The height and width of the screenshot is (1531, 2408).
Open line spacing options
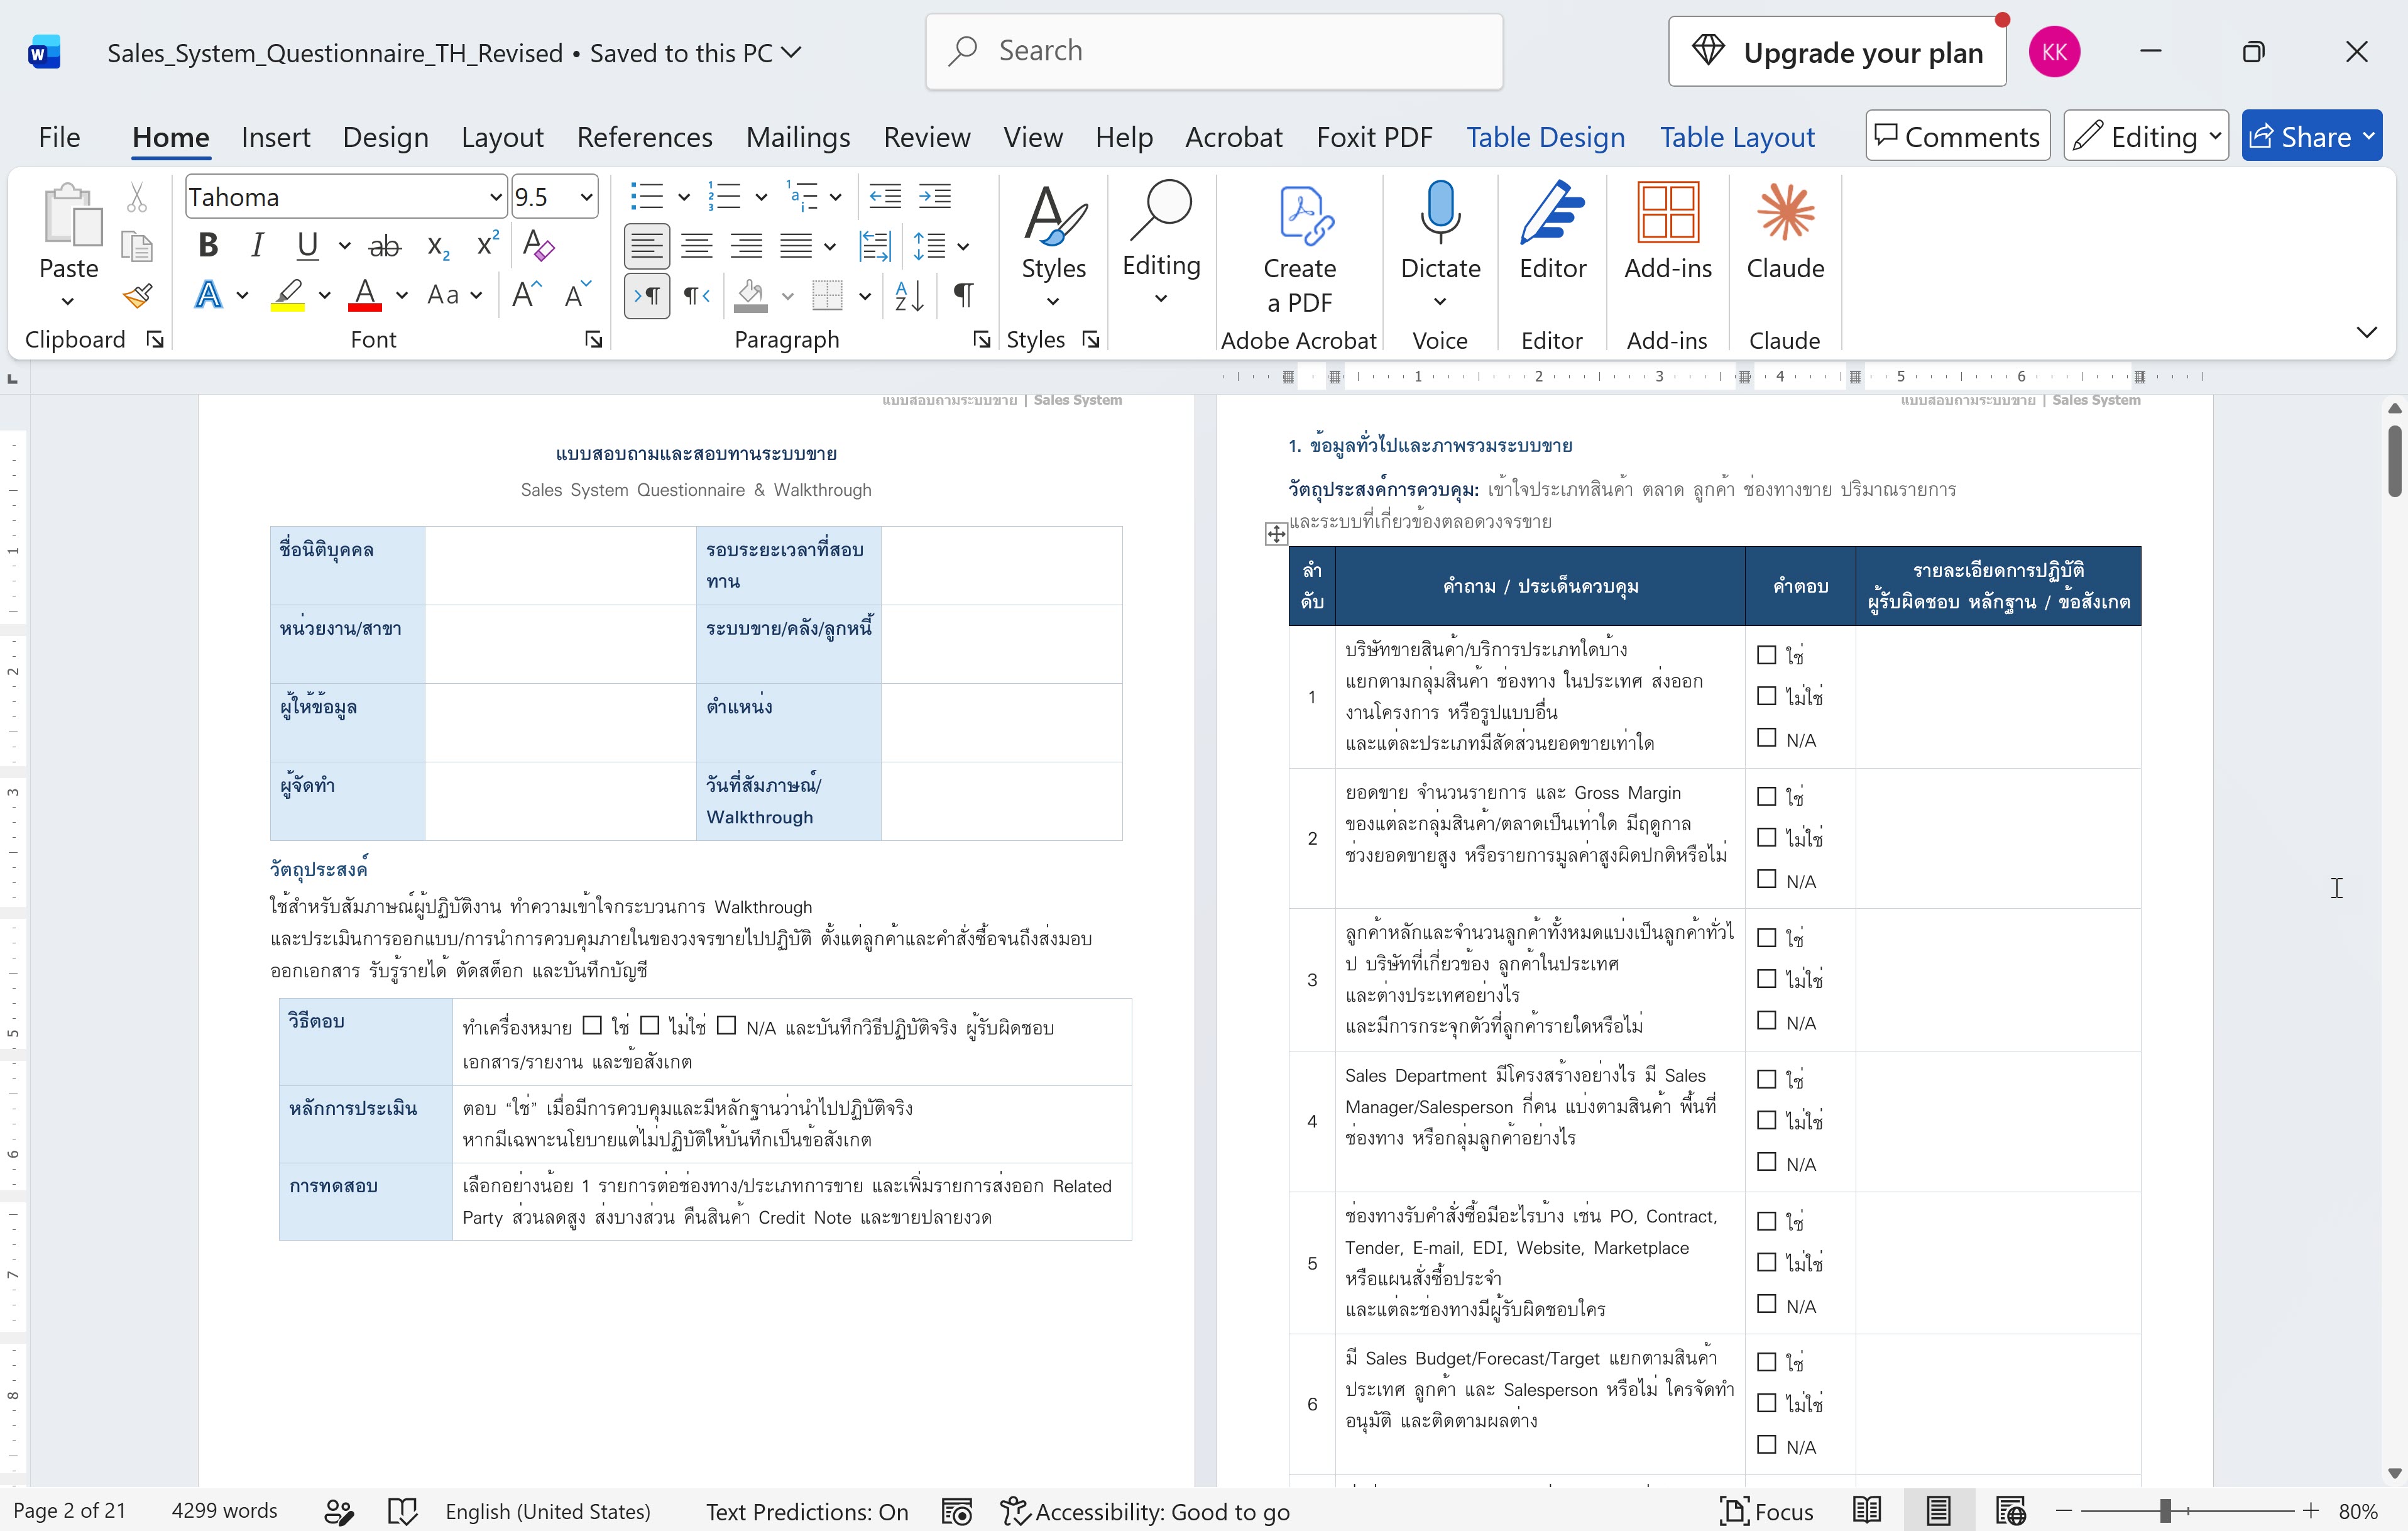point(938,246)
